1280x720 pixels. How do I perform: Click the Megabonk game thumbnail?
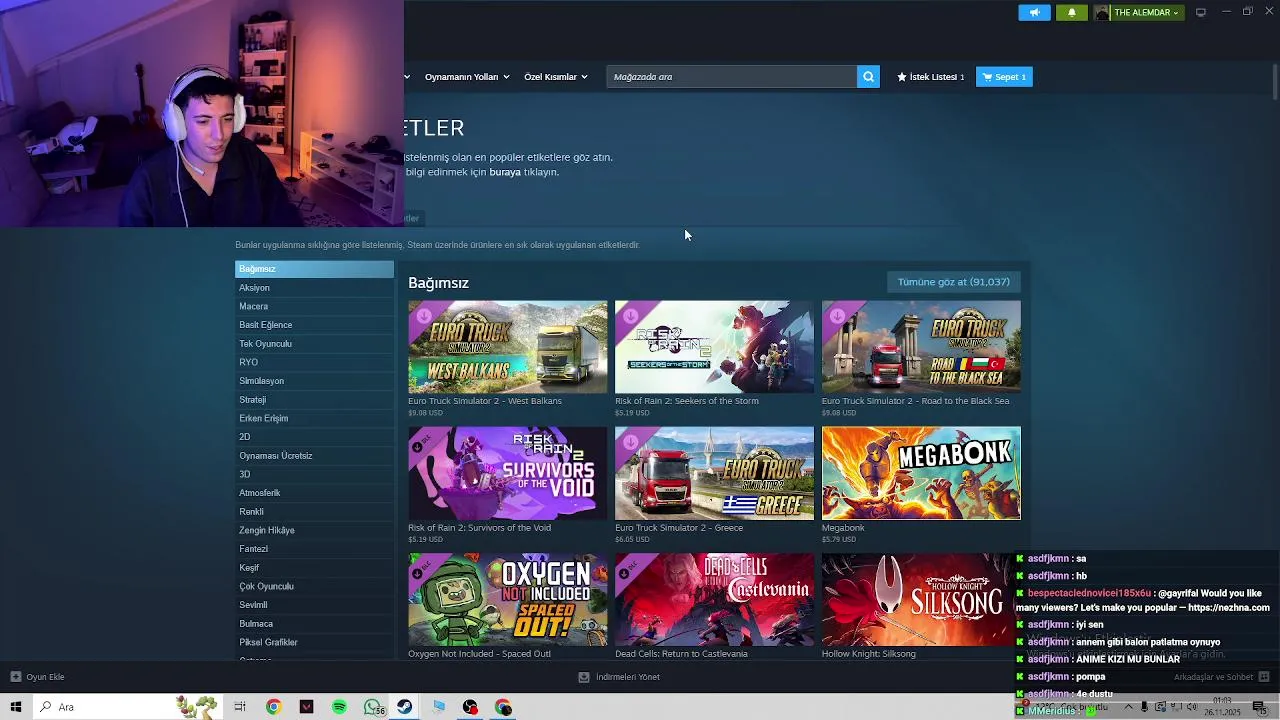tap(921, 473)
